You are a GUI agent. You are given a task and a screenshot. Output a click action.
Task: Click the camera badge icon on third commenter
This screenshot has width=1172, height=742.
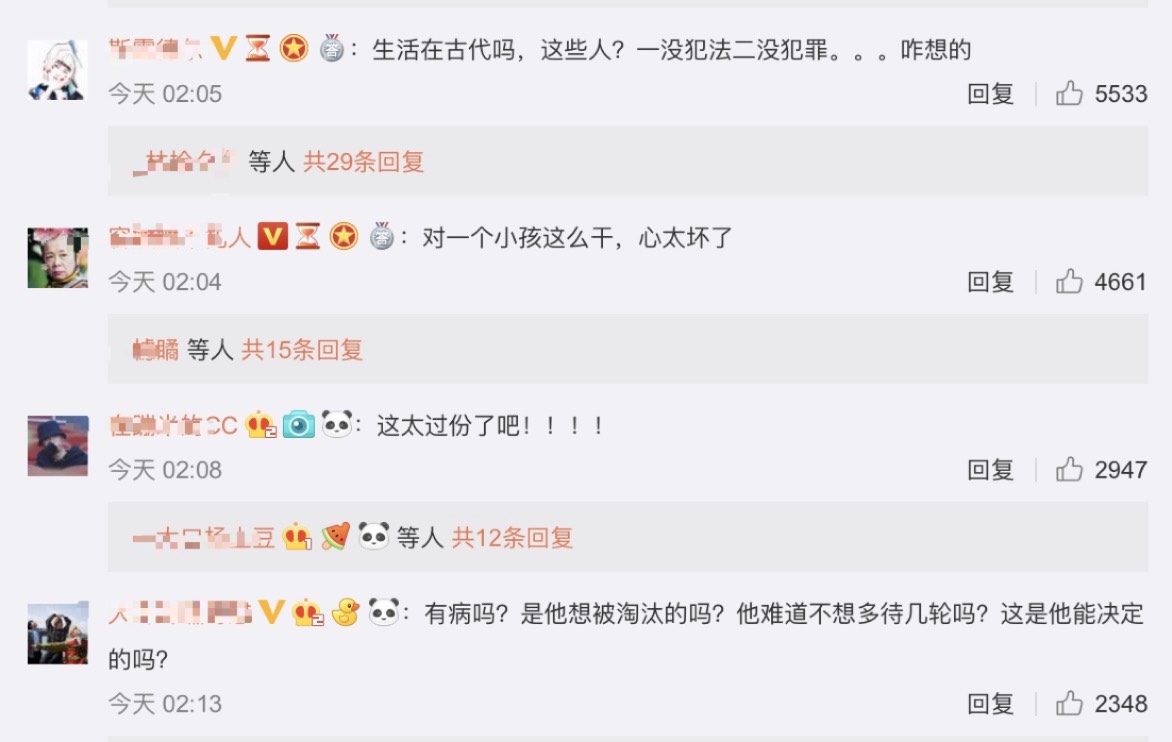pos(298,424)
